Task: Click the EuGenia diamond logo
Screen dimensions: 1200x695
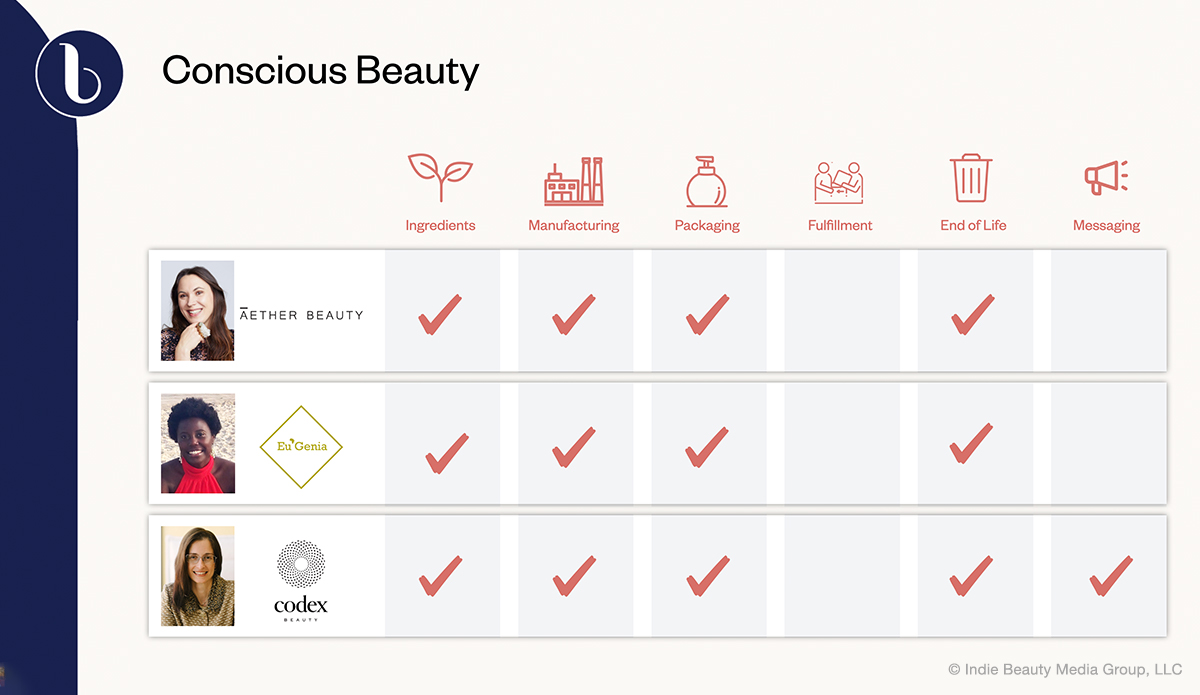Action: tap(301, 447)
